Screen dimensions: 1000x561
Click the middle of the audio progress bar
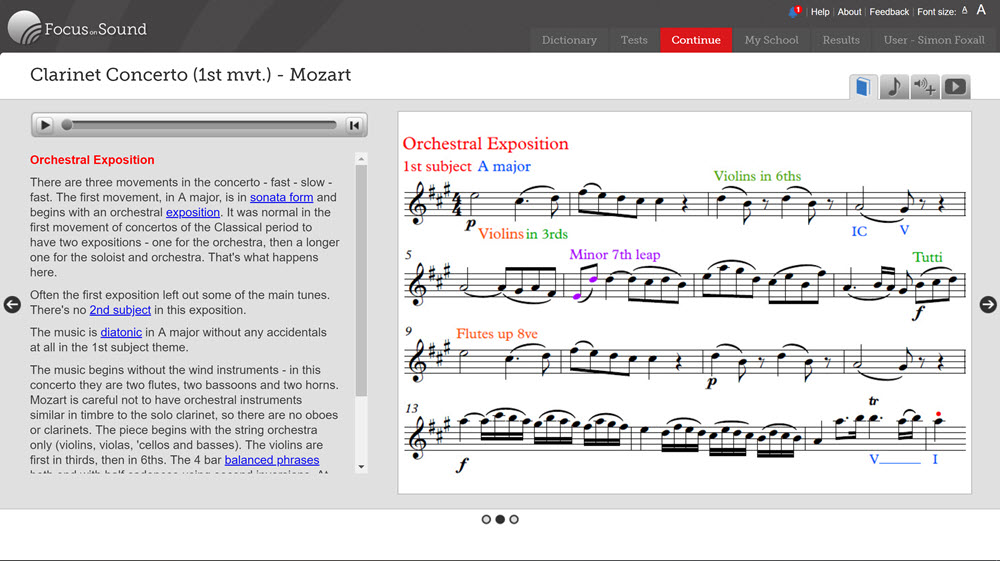coord(201,125)
